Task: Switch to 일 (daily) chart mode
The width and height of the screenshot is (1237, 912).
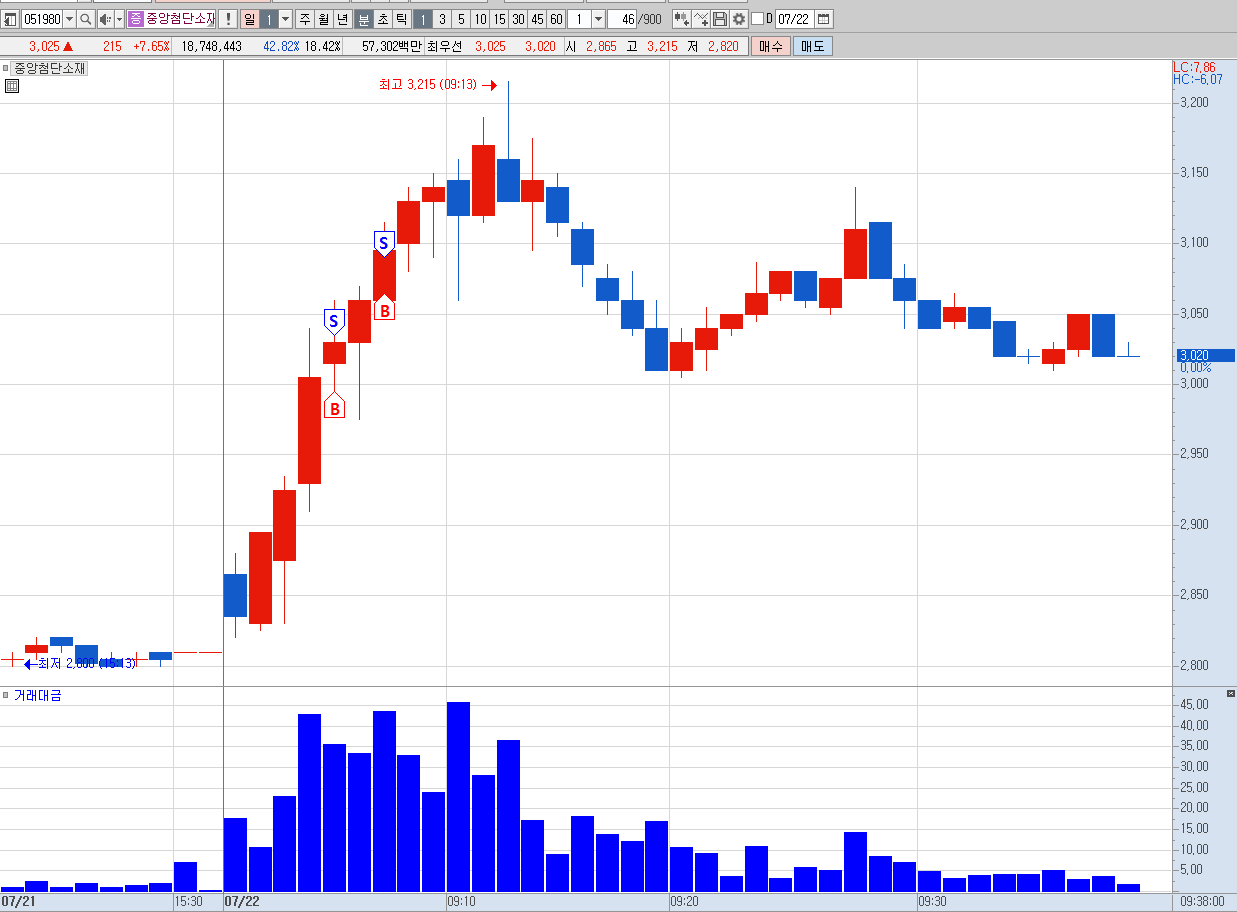Action: tap(249, 19)
